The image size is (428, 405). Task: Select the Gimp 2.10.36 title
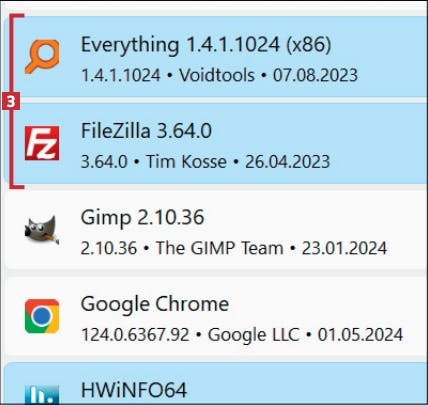point(142,218)
